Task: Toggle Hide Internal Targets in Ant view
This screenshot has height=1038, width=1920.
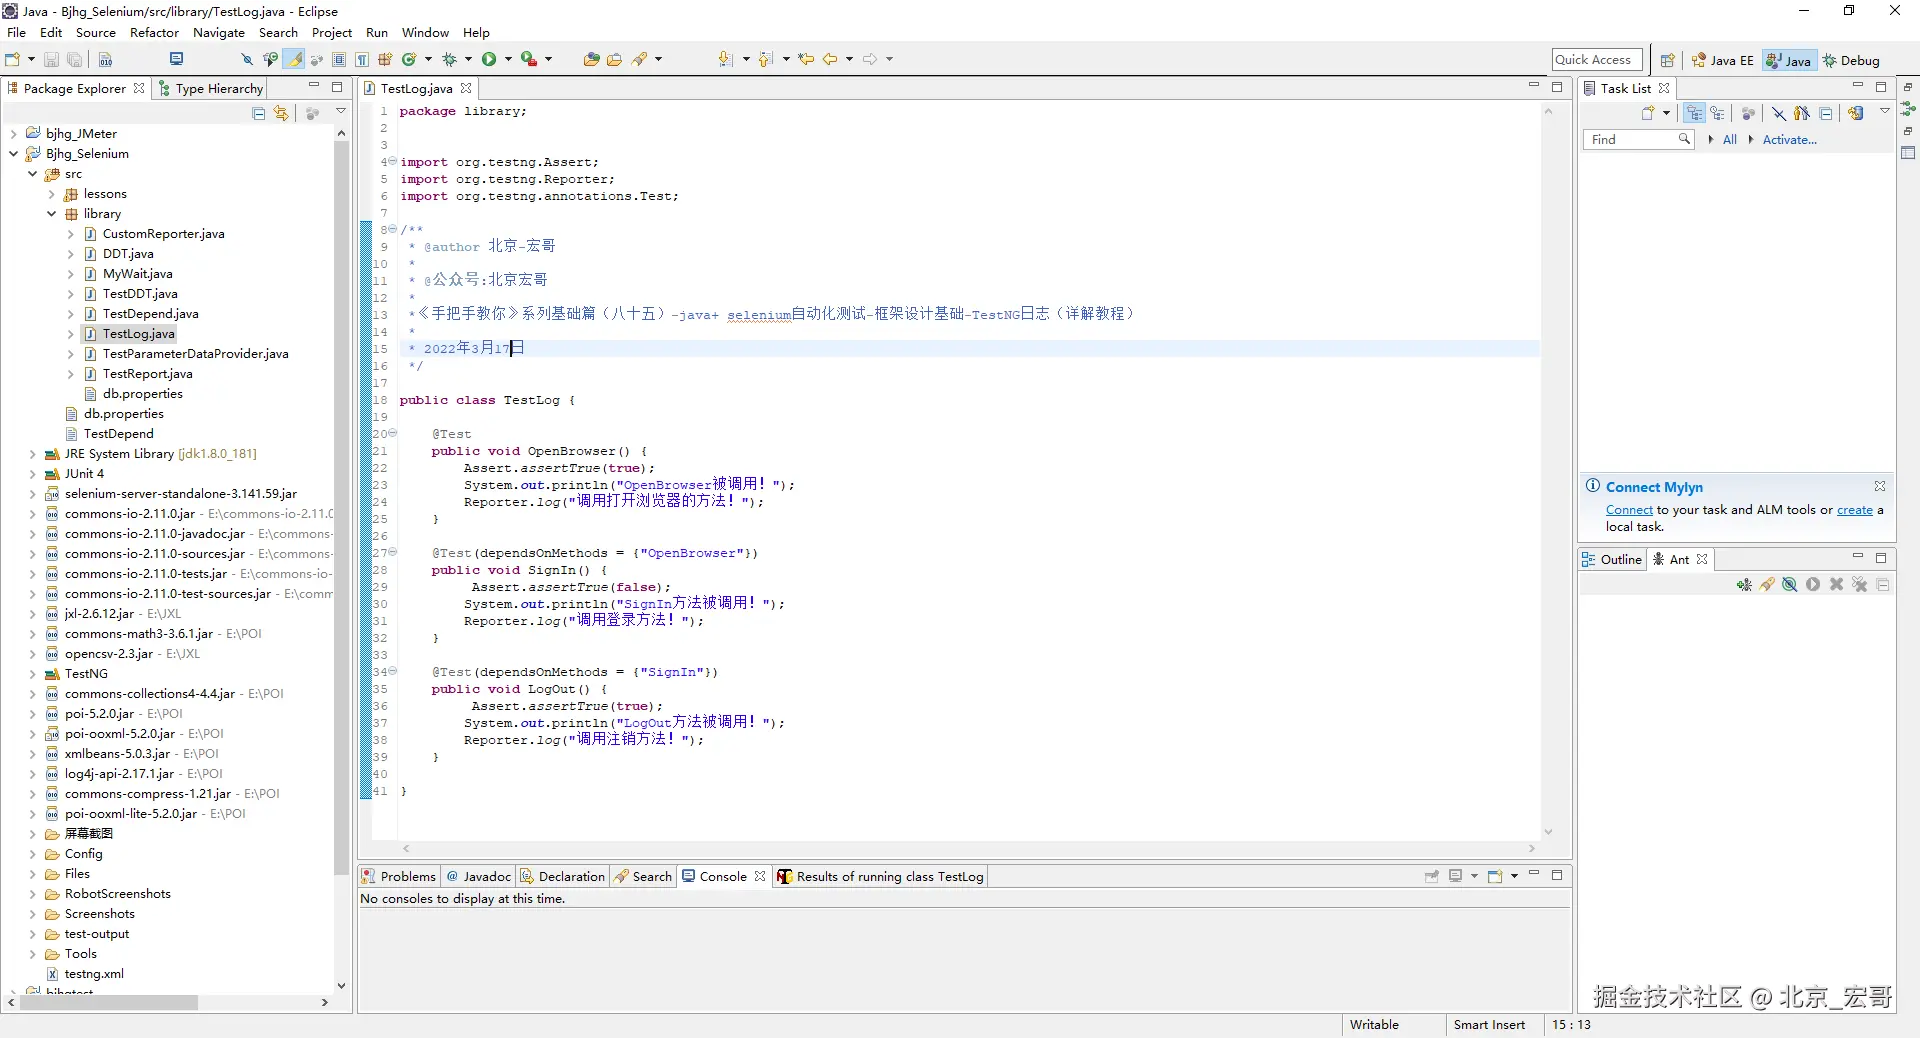Action: [1790, 585]
